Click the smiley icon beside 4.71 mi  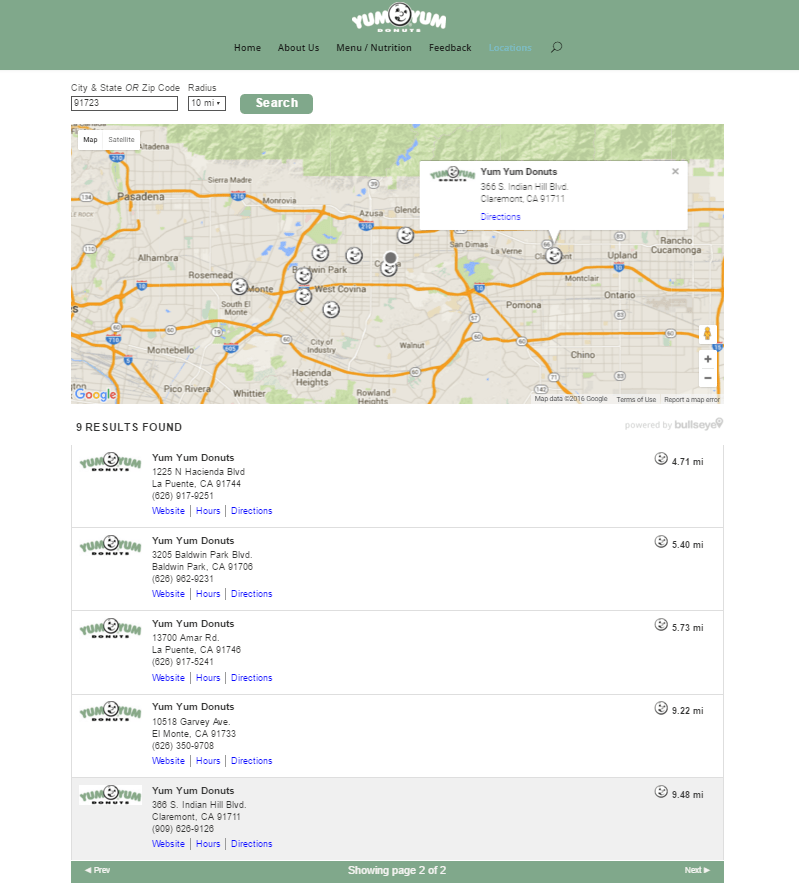[x=661, y=459]
